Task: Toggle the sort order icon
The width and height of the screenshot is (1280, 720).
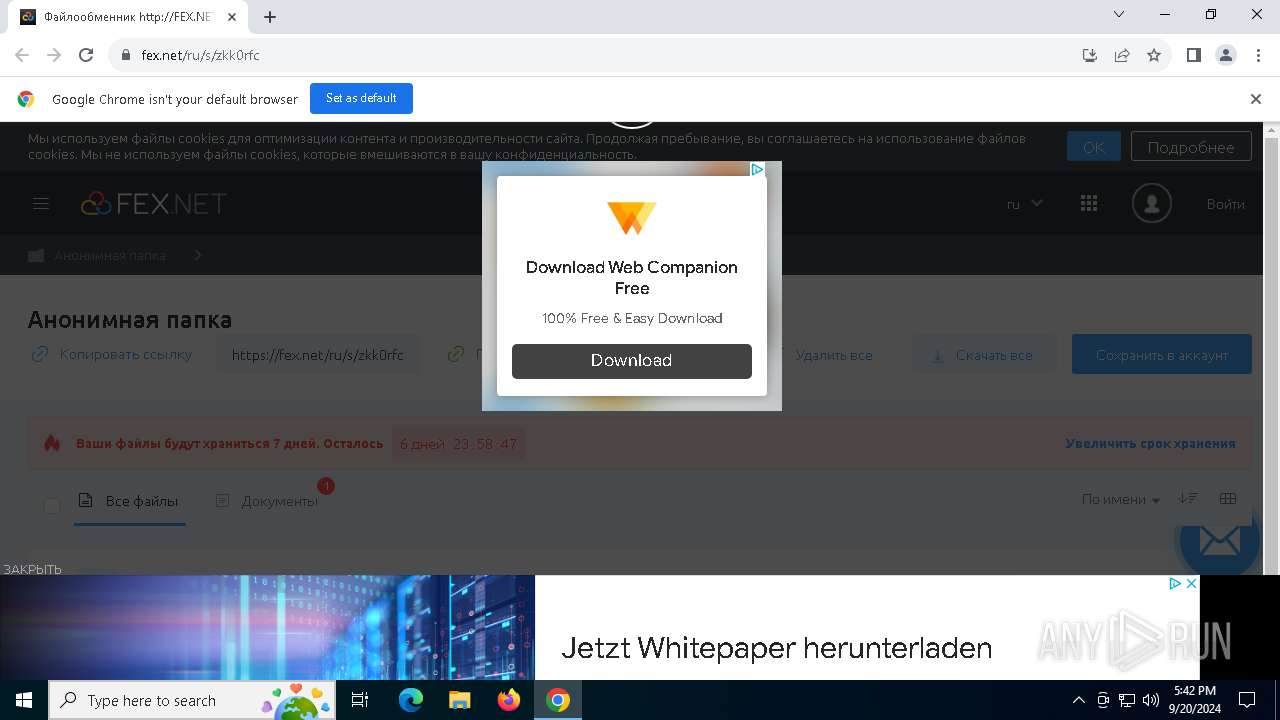Action: coord(1188,498)
